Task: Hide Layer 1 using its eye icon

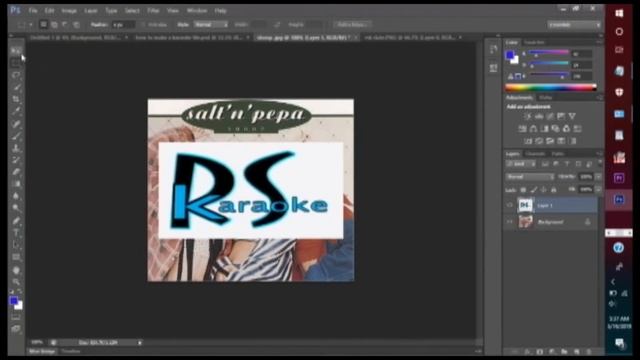Action: [x=509, y=205]
